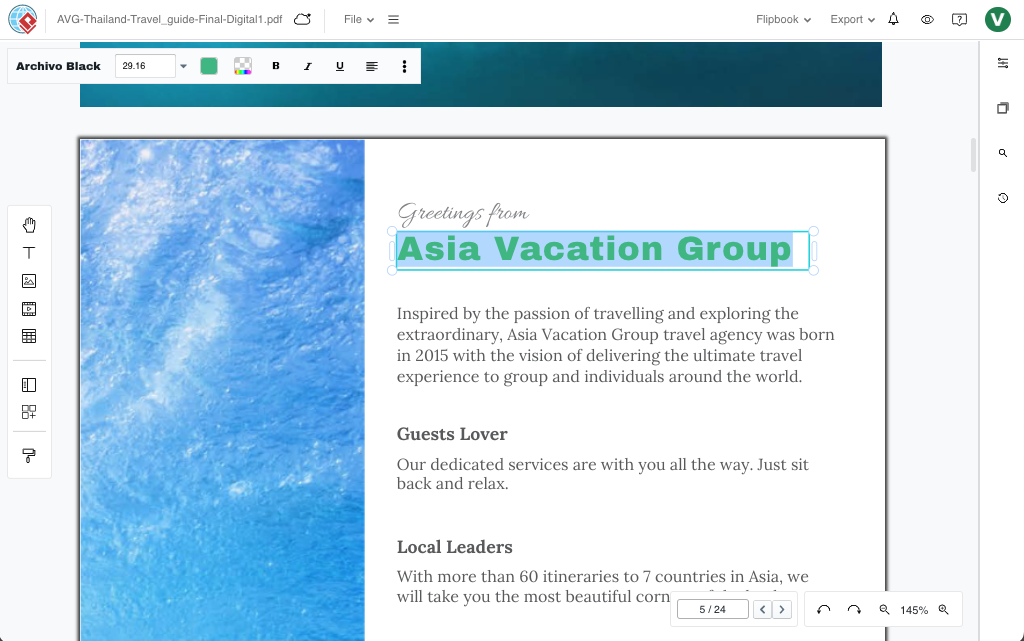Toggle bold formatting

(276, 66)
